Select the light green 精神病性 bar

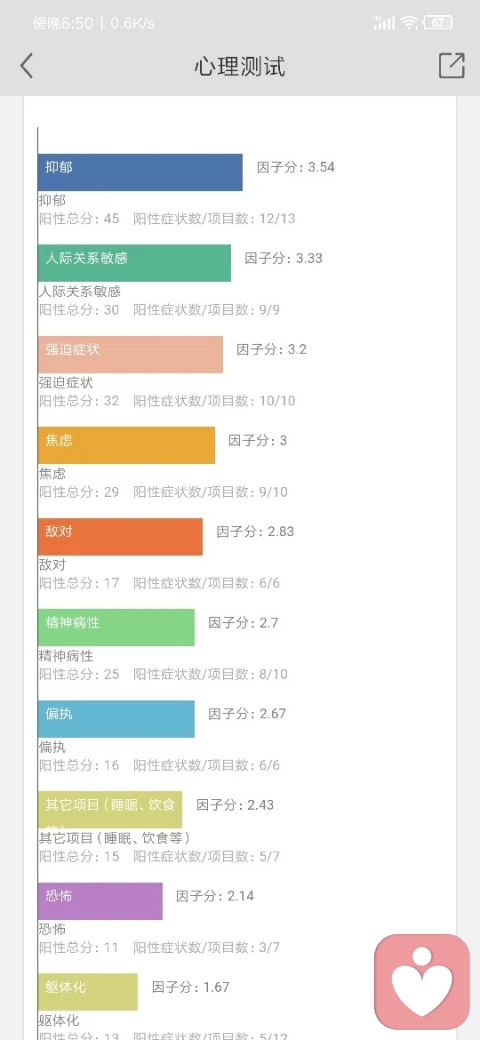pyautogui.click(x=116, y=627)
